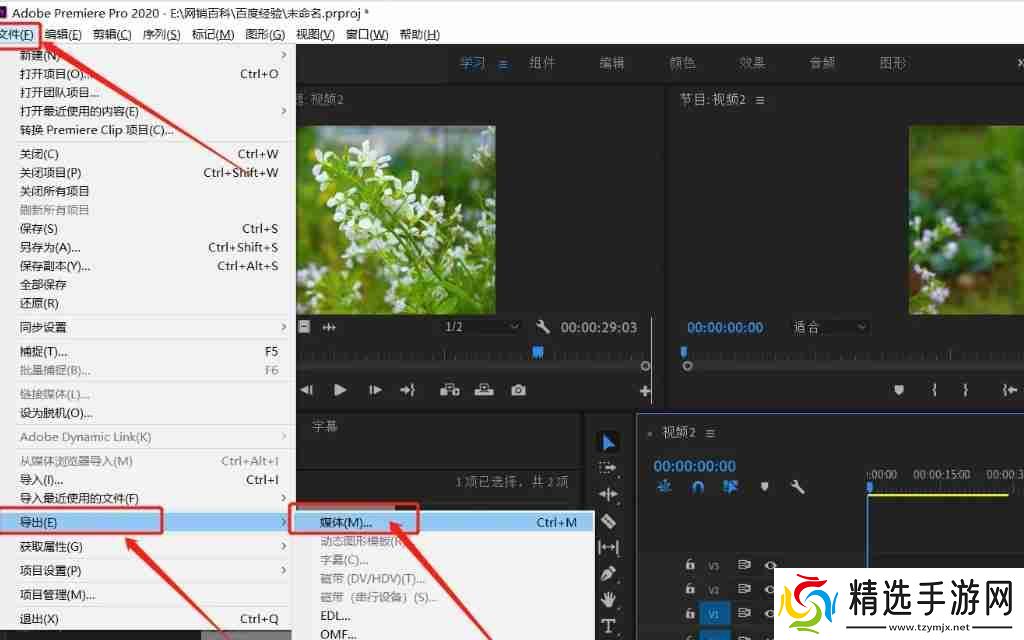
Task: Open the timeline settings wrench icon
Action: (x=797, y=486)
